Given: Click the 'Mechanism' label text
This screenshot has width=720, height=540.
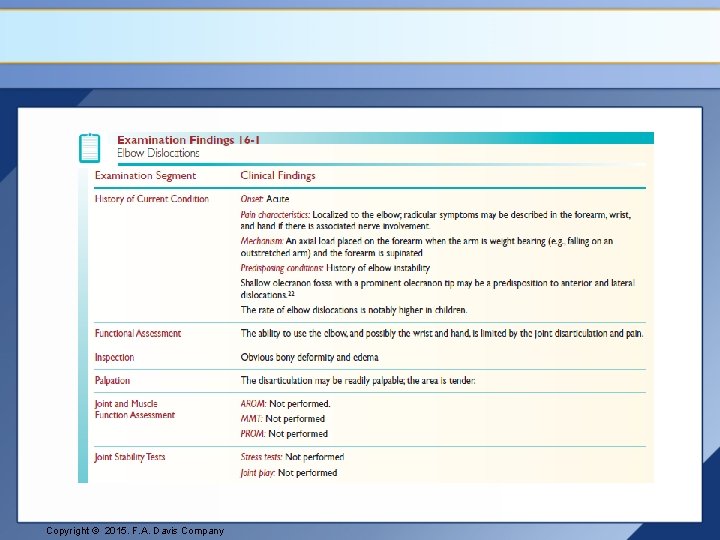Looking at the screenshot, I should [262, 241].
